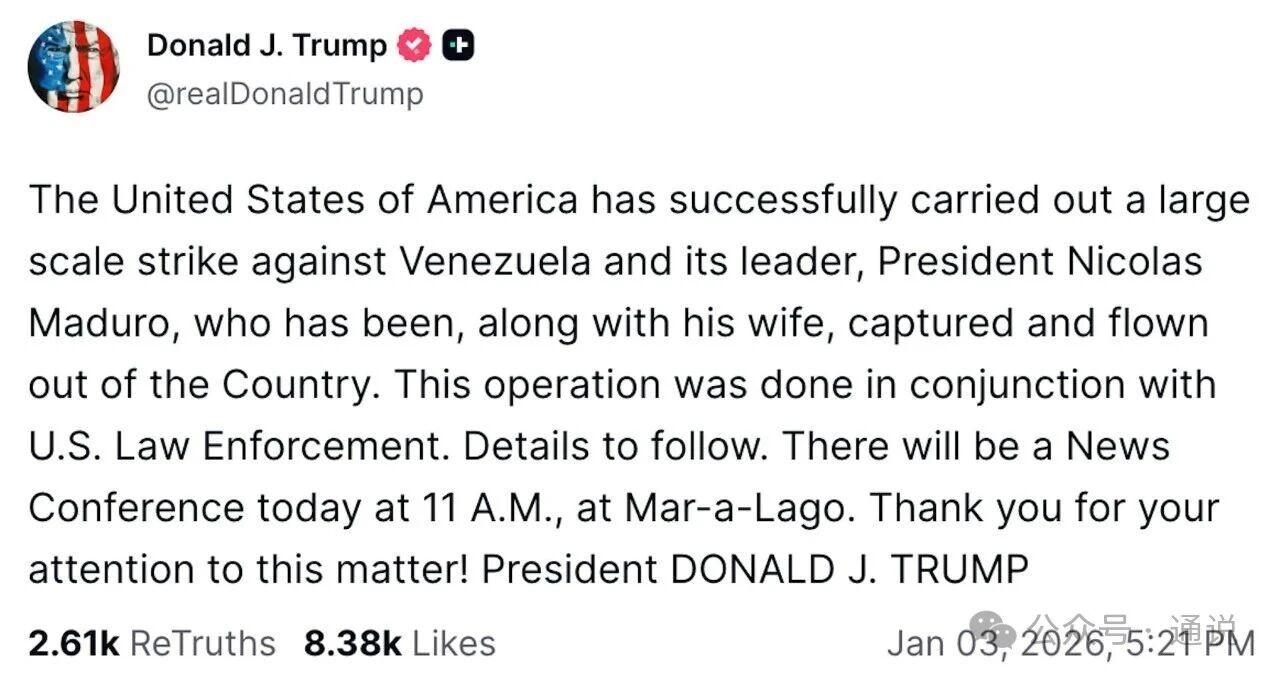View the 8.38k Likes list
This screenshot has width=1280, height=682.
pyautogui.click(x=399, y=643)
